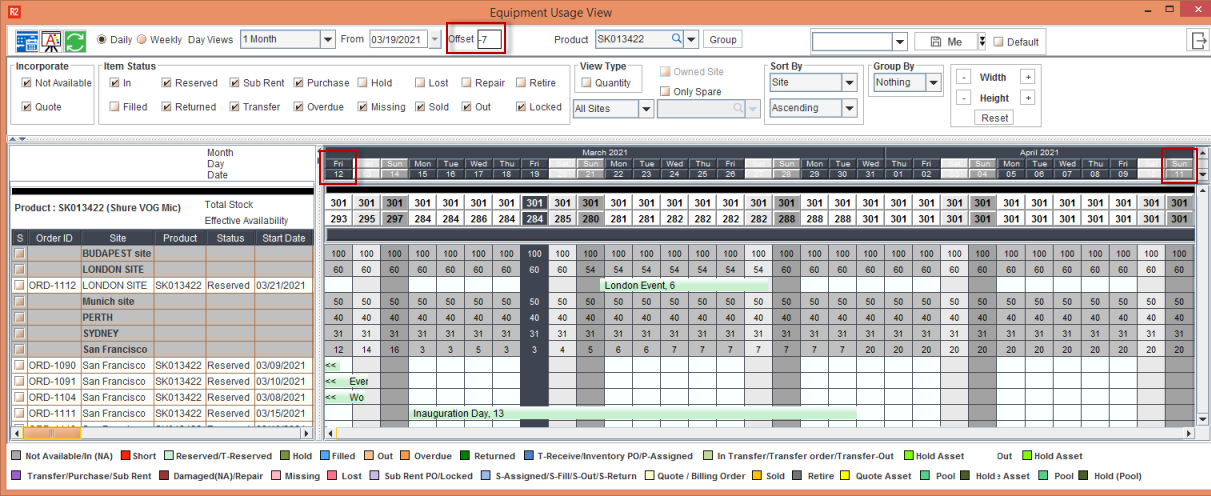
Task: Open the Day Views 1 Month dropdown
Action: click(328, 40)
